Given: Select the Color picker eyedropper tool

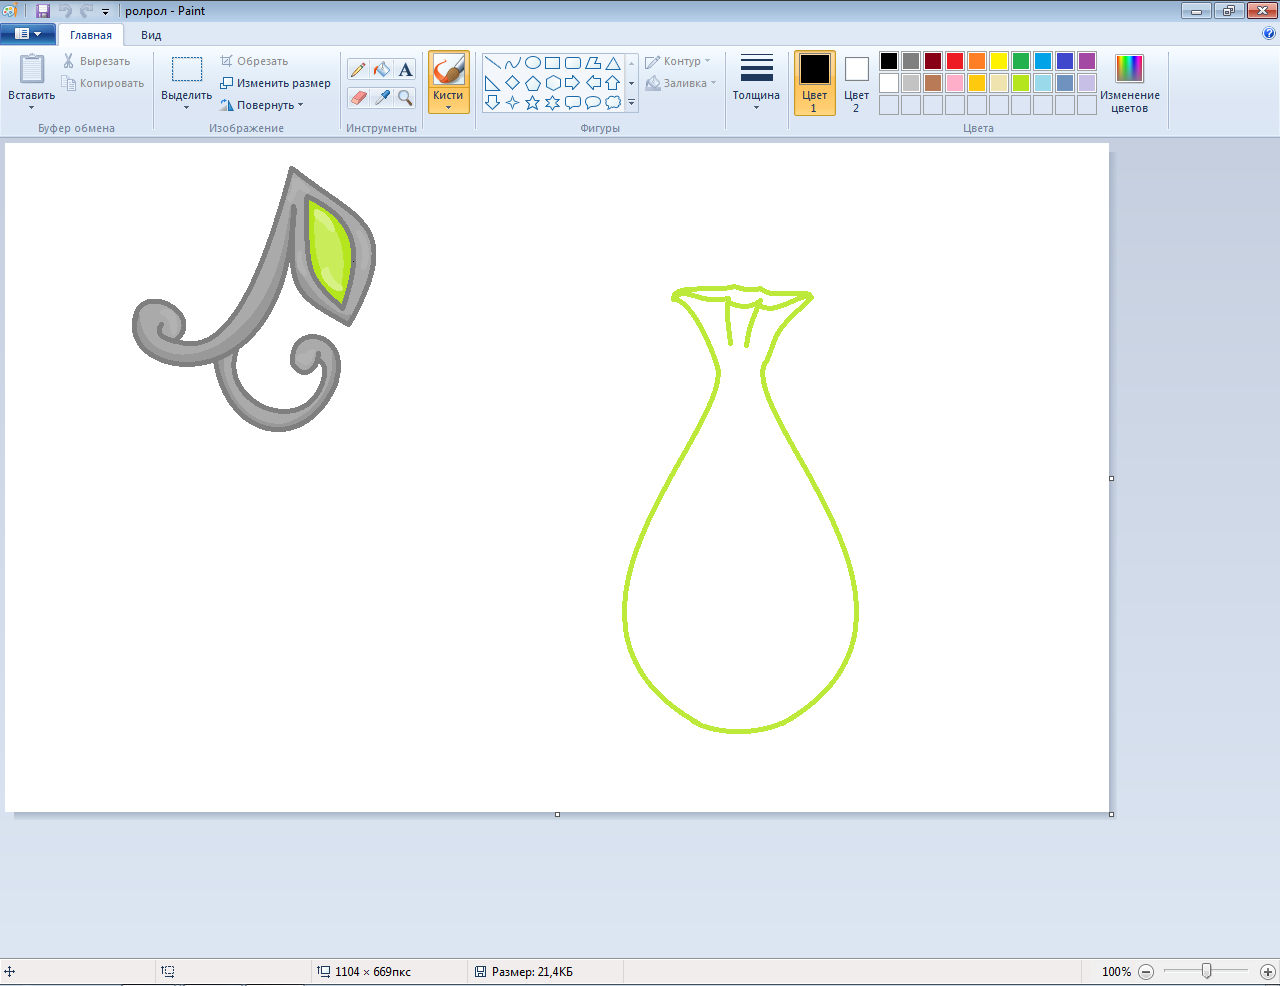Looking at the screenshot, I should point(382,97).
